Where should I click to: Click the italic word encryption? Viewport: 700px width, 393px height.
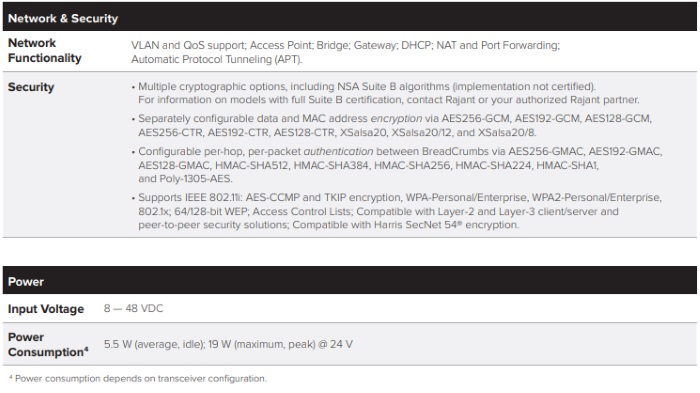396,118
